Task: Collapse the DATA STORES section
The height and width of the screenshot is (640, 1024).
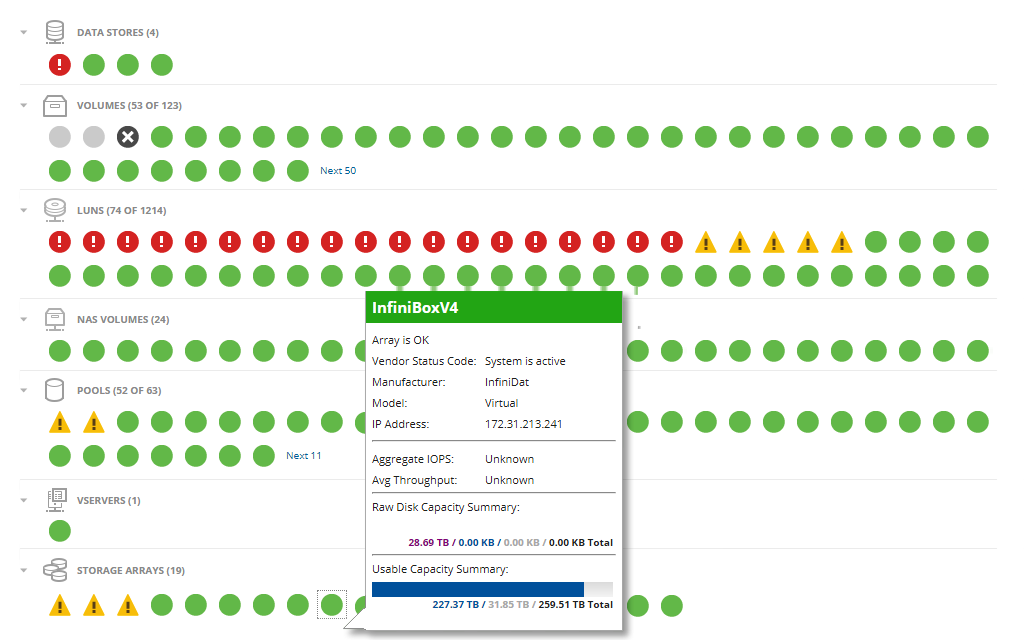Action: tap(22, 31)
